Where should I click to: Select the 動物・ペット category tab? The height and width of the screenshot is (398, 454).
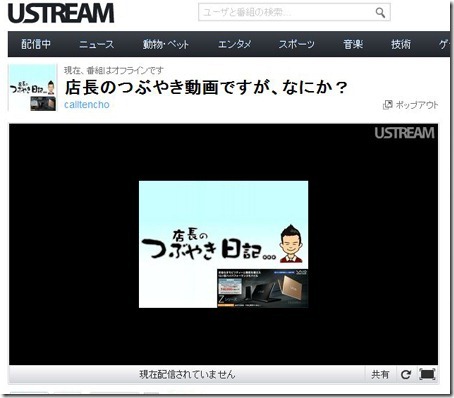point(166,44)
